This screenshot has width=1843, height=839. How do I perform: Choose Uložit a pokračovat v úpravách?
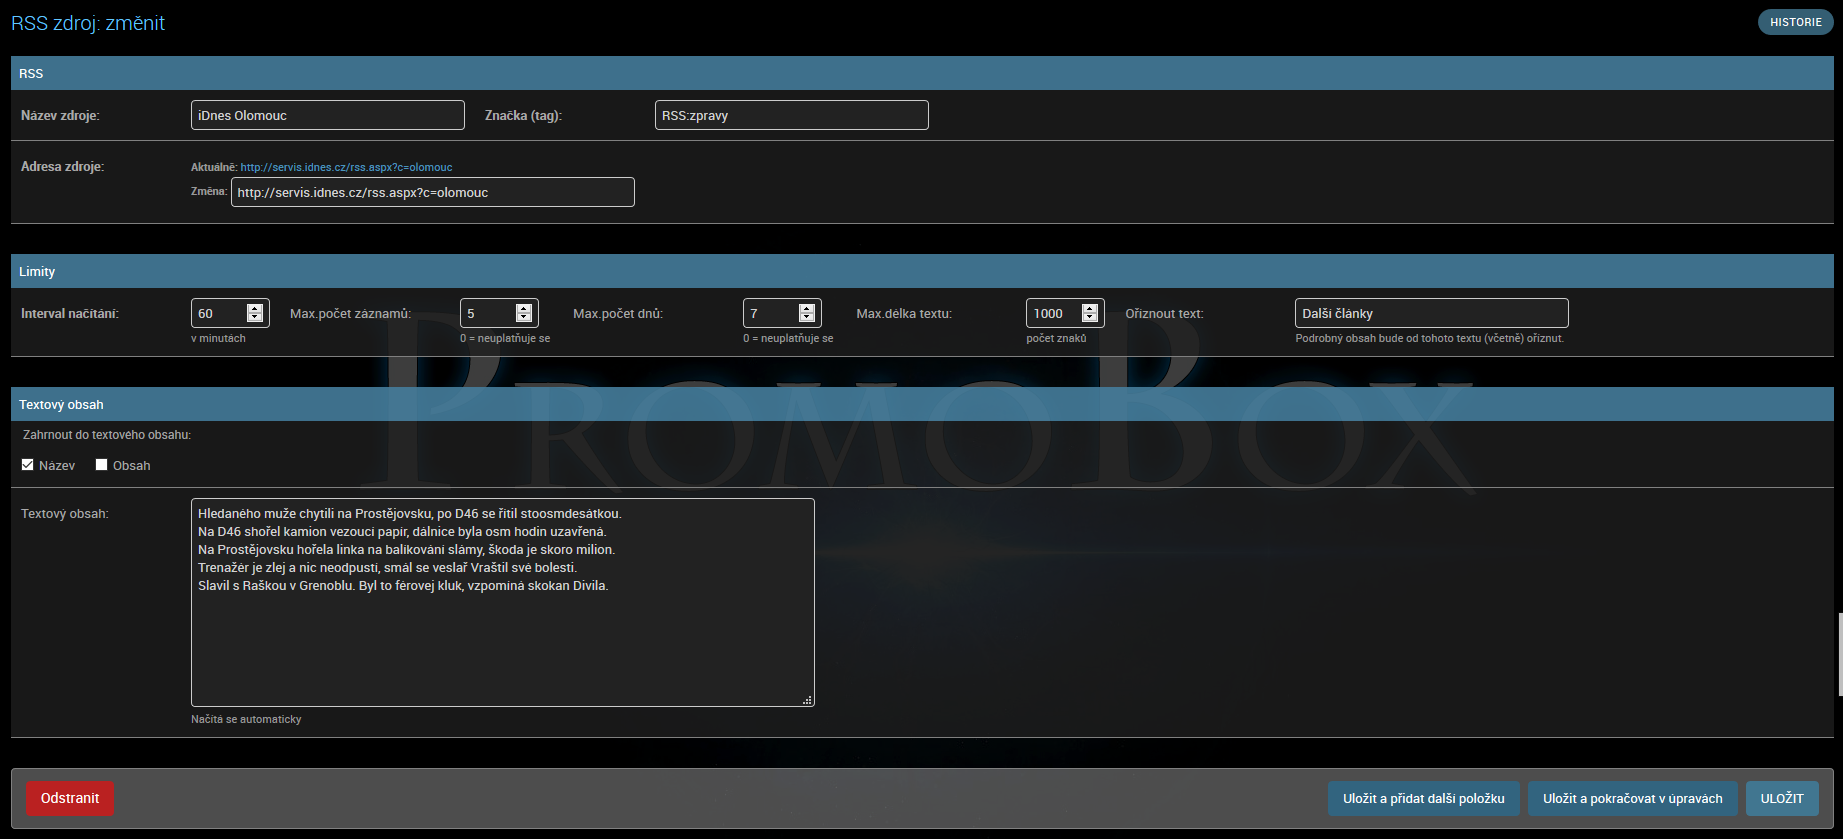tap(1632, 798)
